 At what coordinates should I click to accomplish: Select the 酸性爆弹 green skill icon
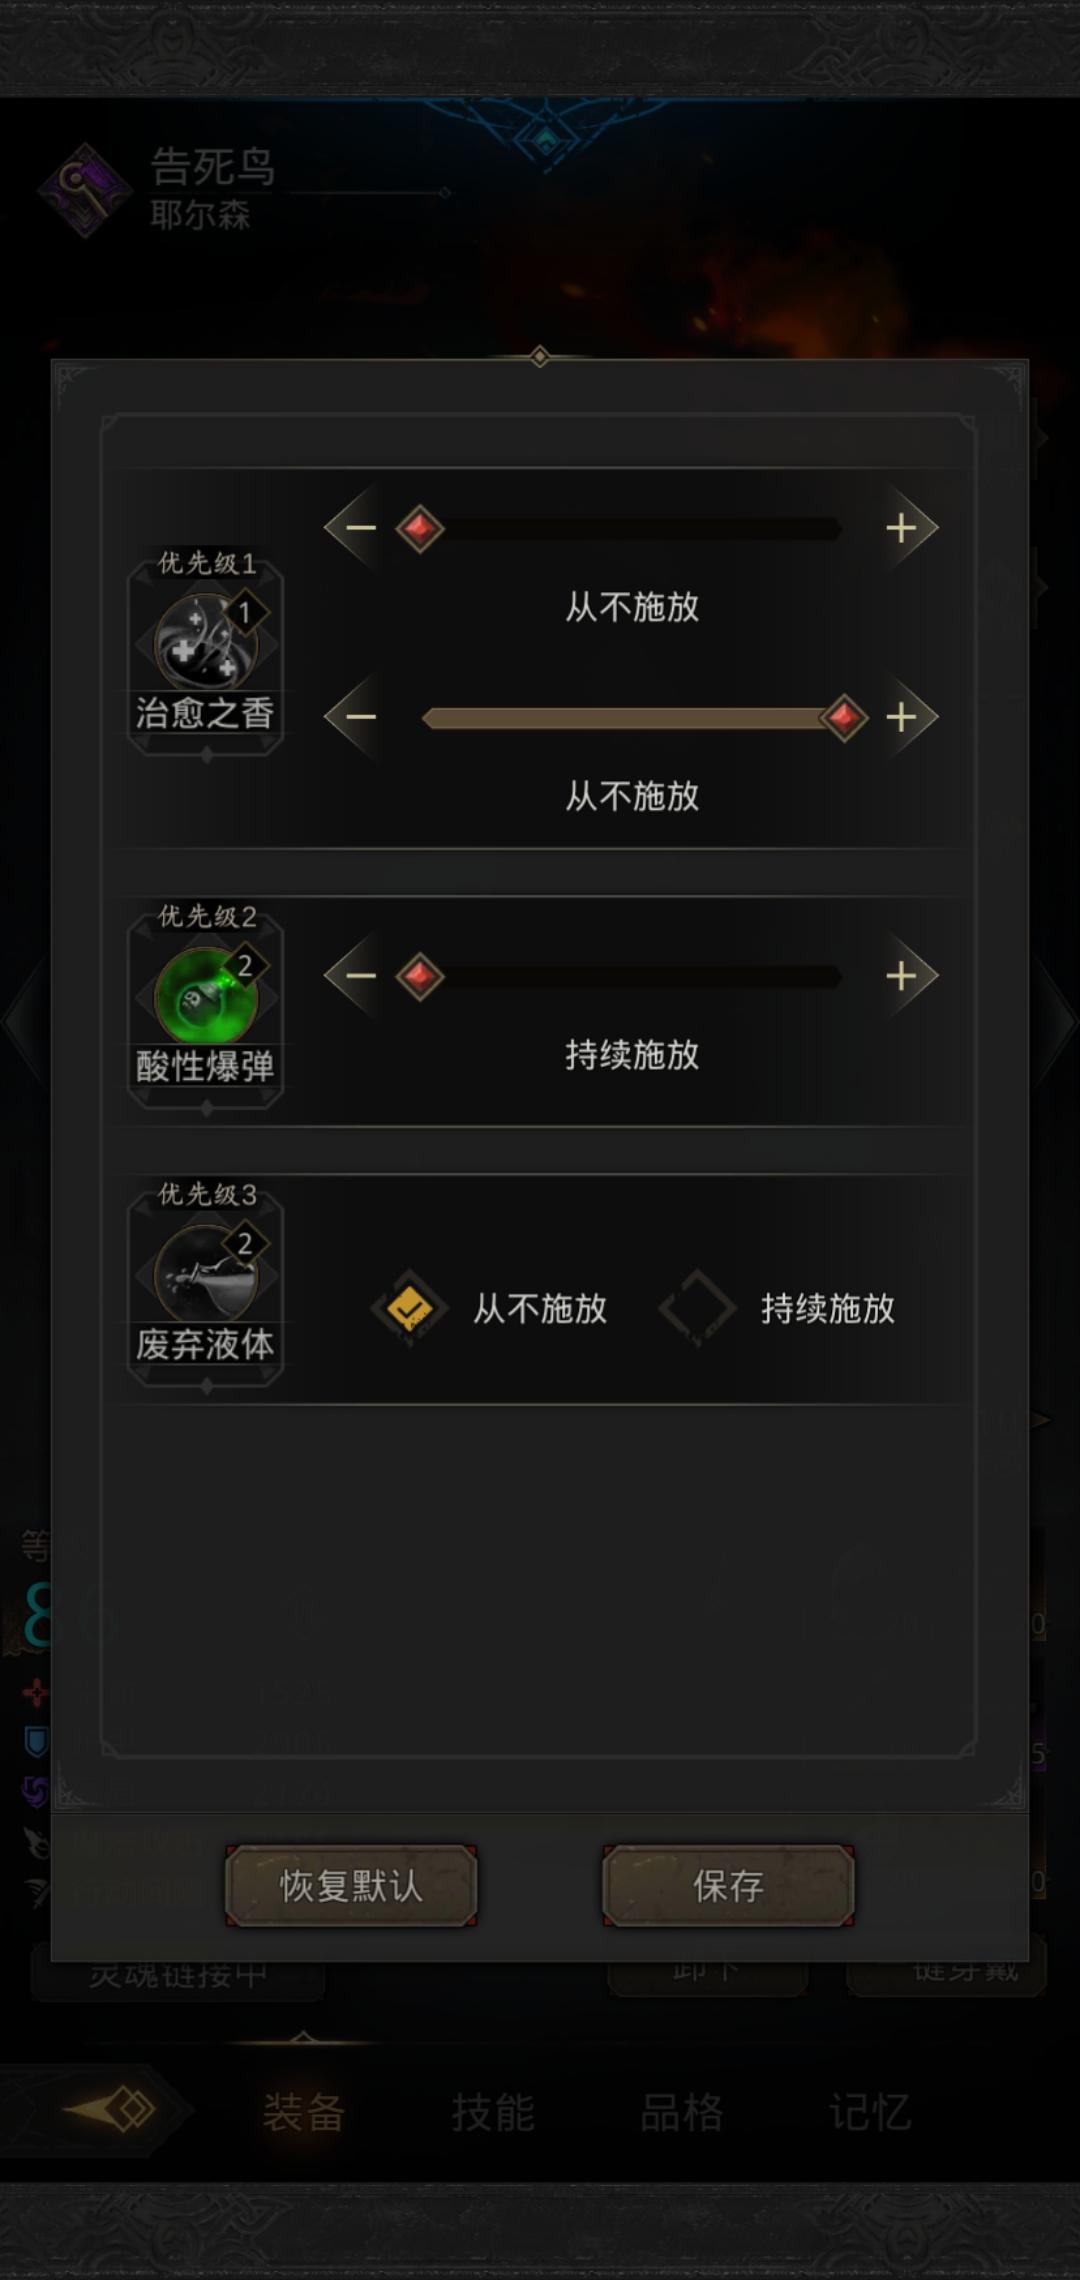205,996
